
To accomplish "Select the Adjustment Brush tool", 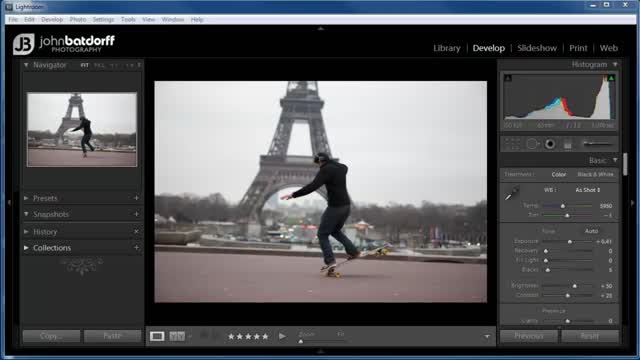I will (598, 144).
